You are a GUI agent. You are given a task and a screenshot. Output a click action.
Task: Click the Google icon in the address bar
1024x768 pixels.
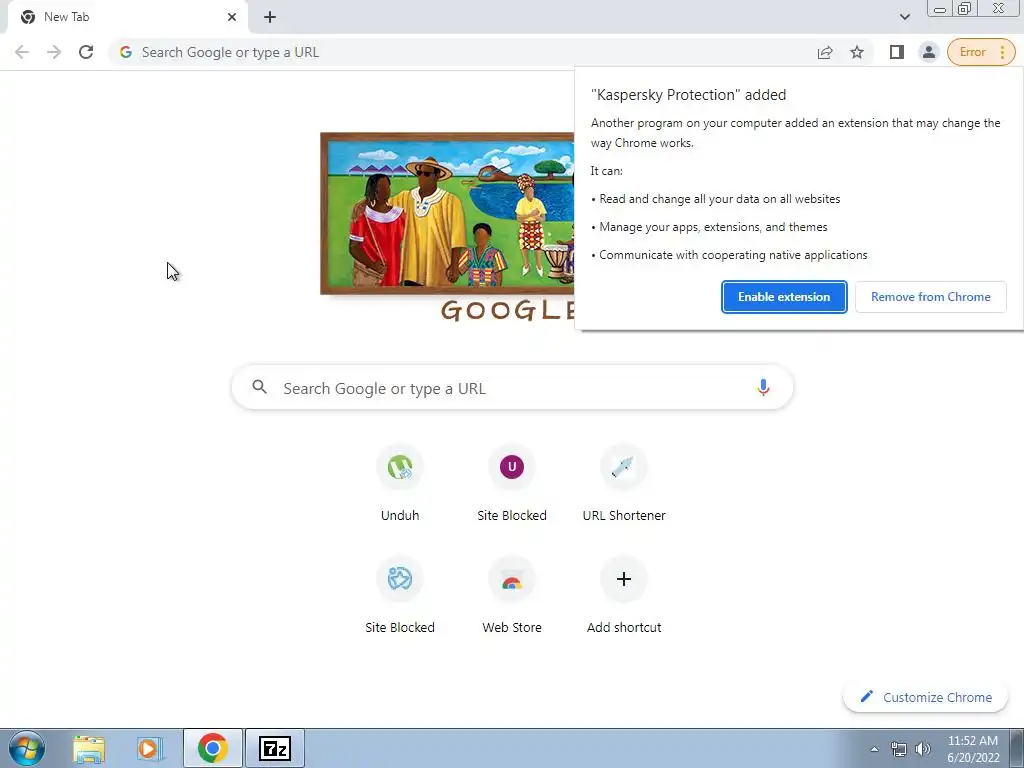(125, 52)
